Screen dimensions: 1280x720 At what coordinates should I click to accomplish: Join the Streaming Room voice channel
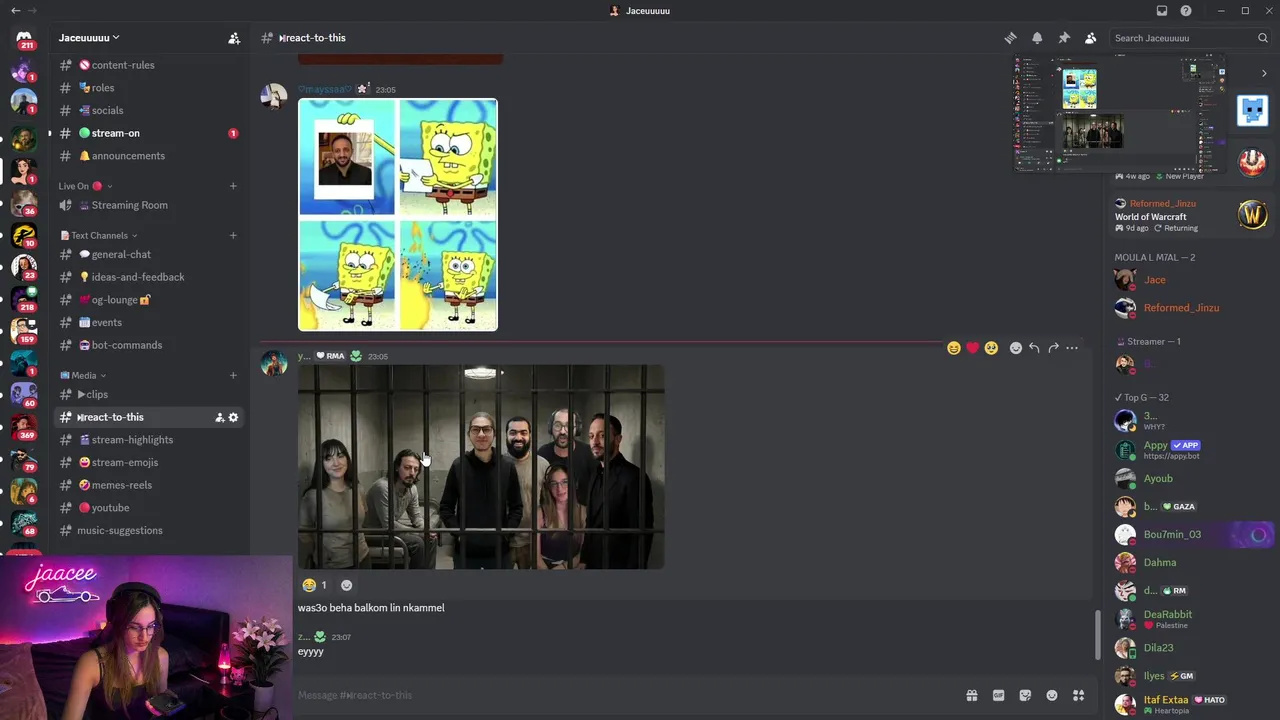pyautogui.click(x=148, y=205)
